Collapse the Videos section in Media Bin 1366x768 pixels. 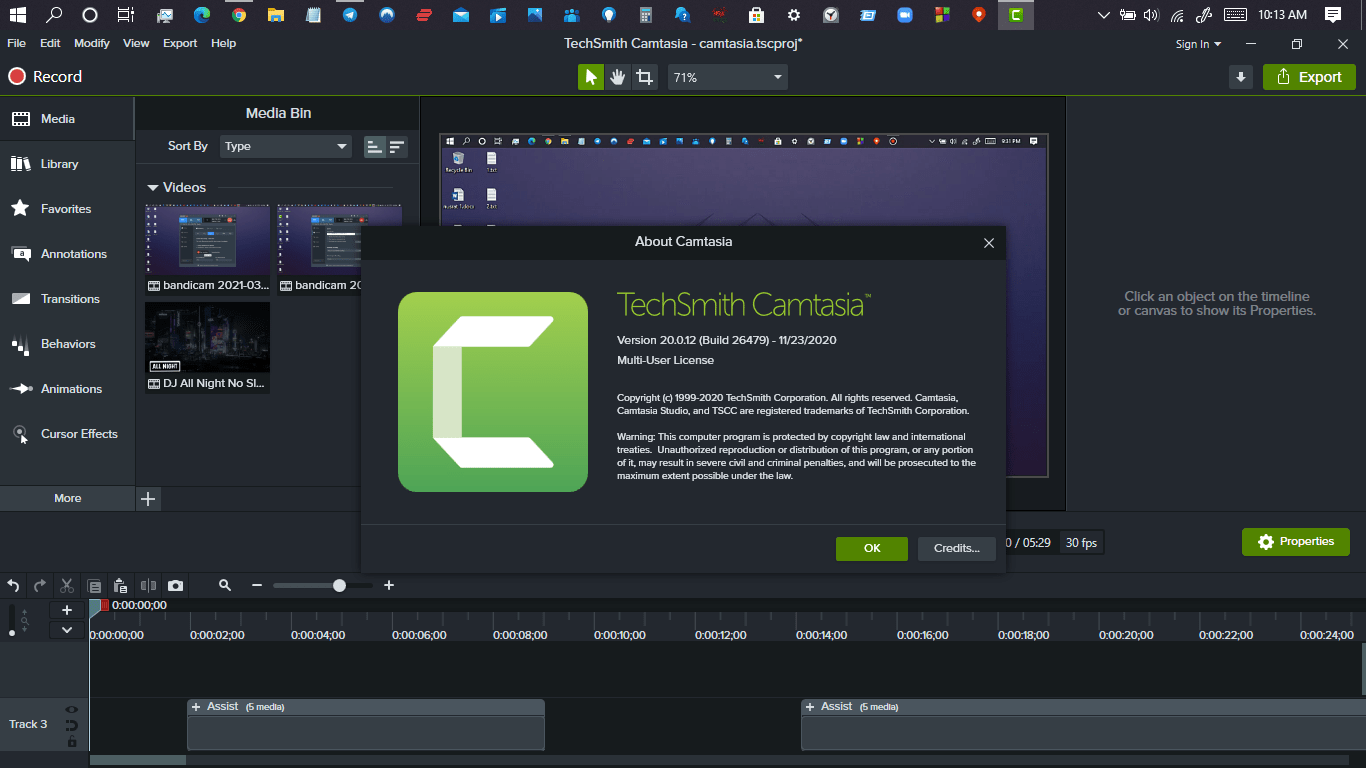[x=153, y=187]
